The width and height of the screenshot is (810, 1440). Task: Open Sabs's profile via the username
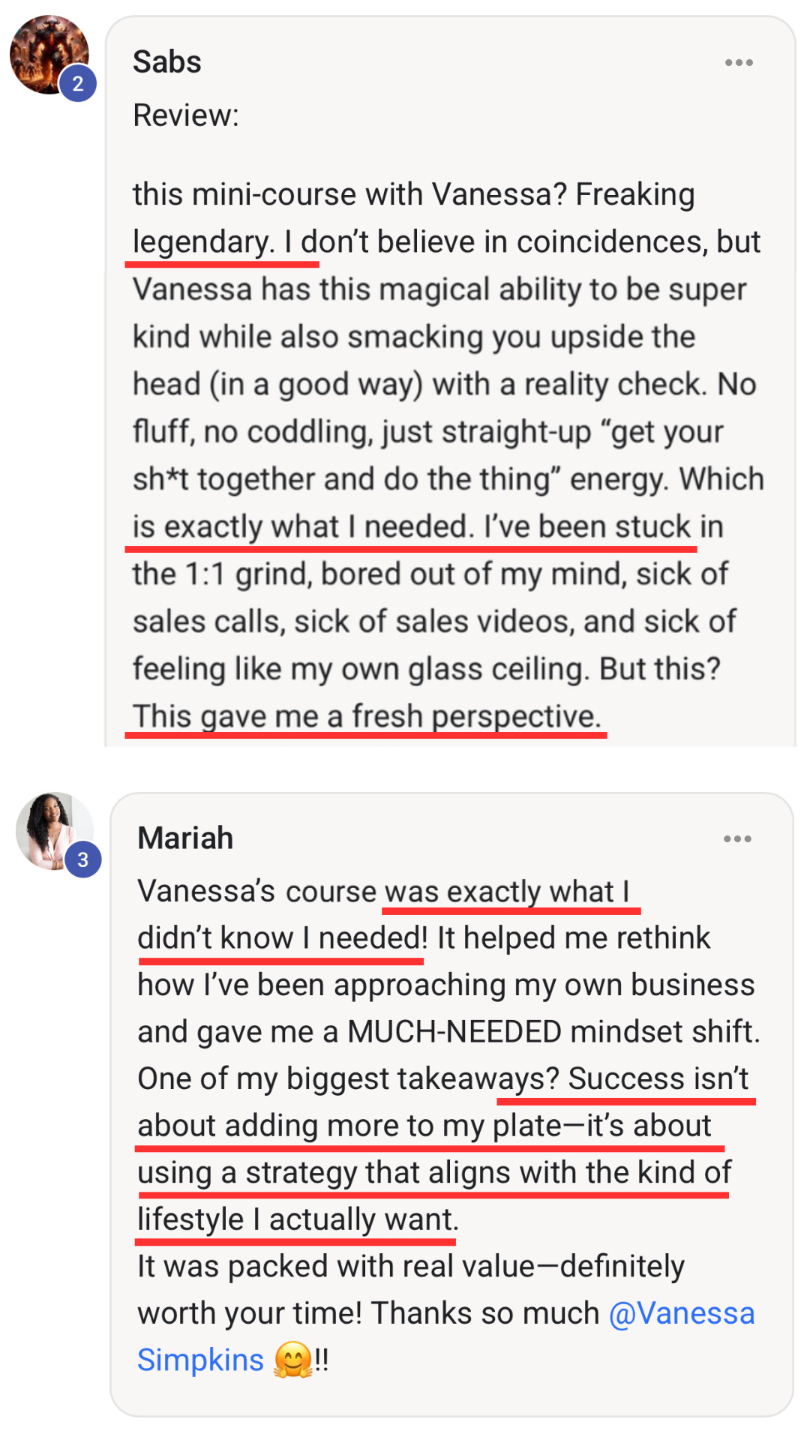click(167, 62)
